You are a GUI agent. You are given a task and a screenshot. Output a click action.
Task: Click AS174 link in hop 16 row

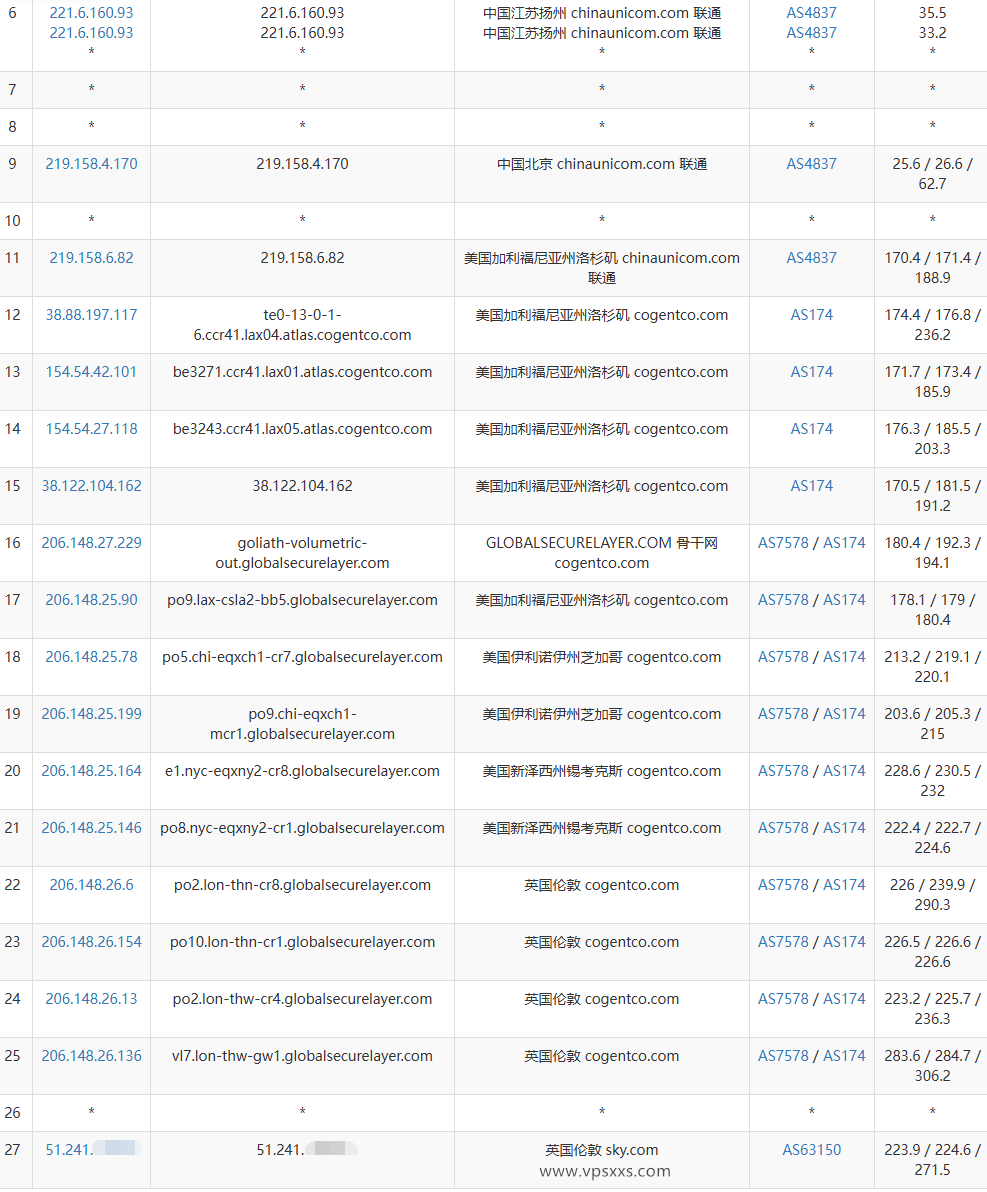click(844, 543)
